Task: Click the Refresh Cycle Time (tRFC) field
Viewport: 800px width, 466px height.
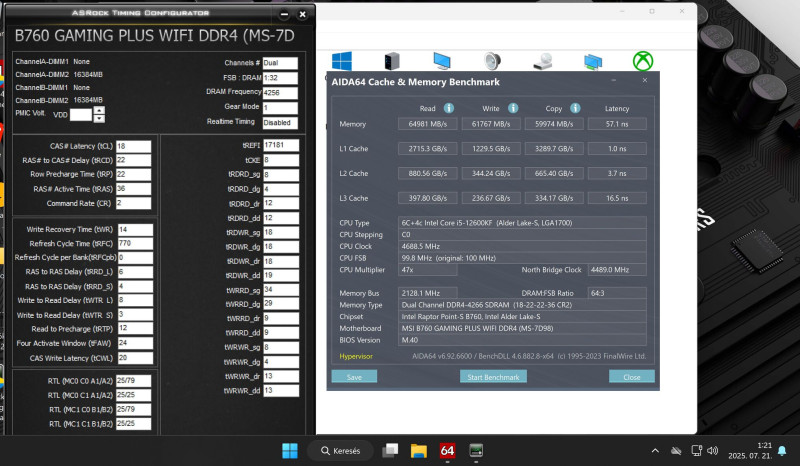Action: (x=135, y=243)
